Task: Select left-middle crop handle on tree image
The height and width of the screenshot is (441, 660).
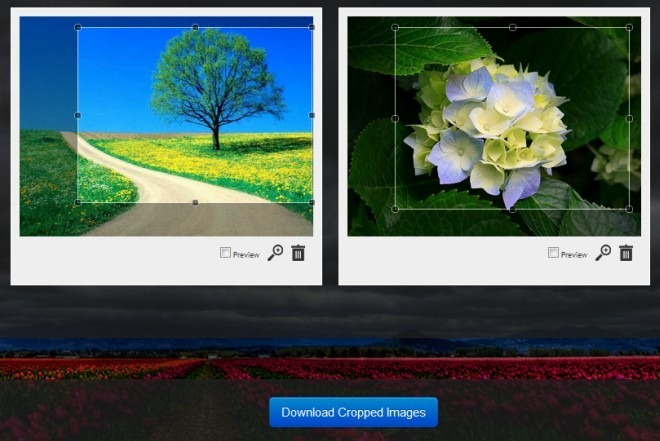Action: tap(77, 115)
